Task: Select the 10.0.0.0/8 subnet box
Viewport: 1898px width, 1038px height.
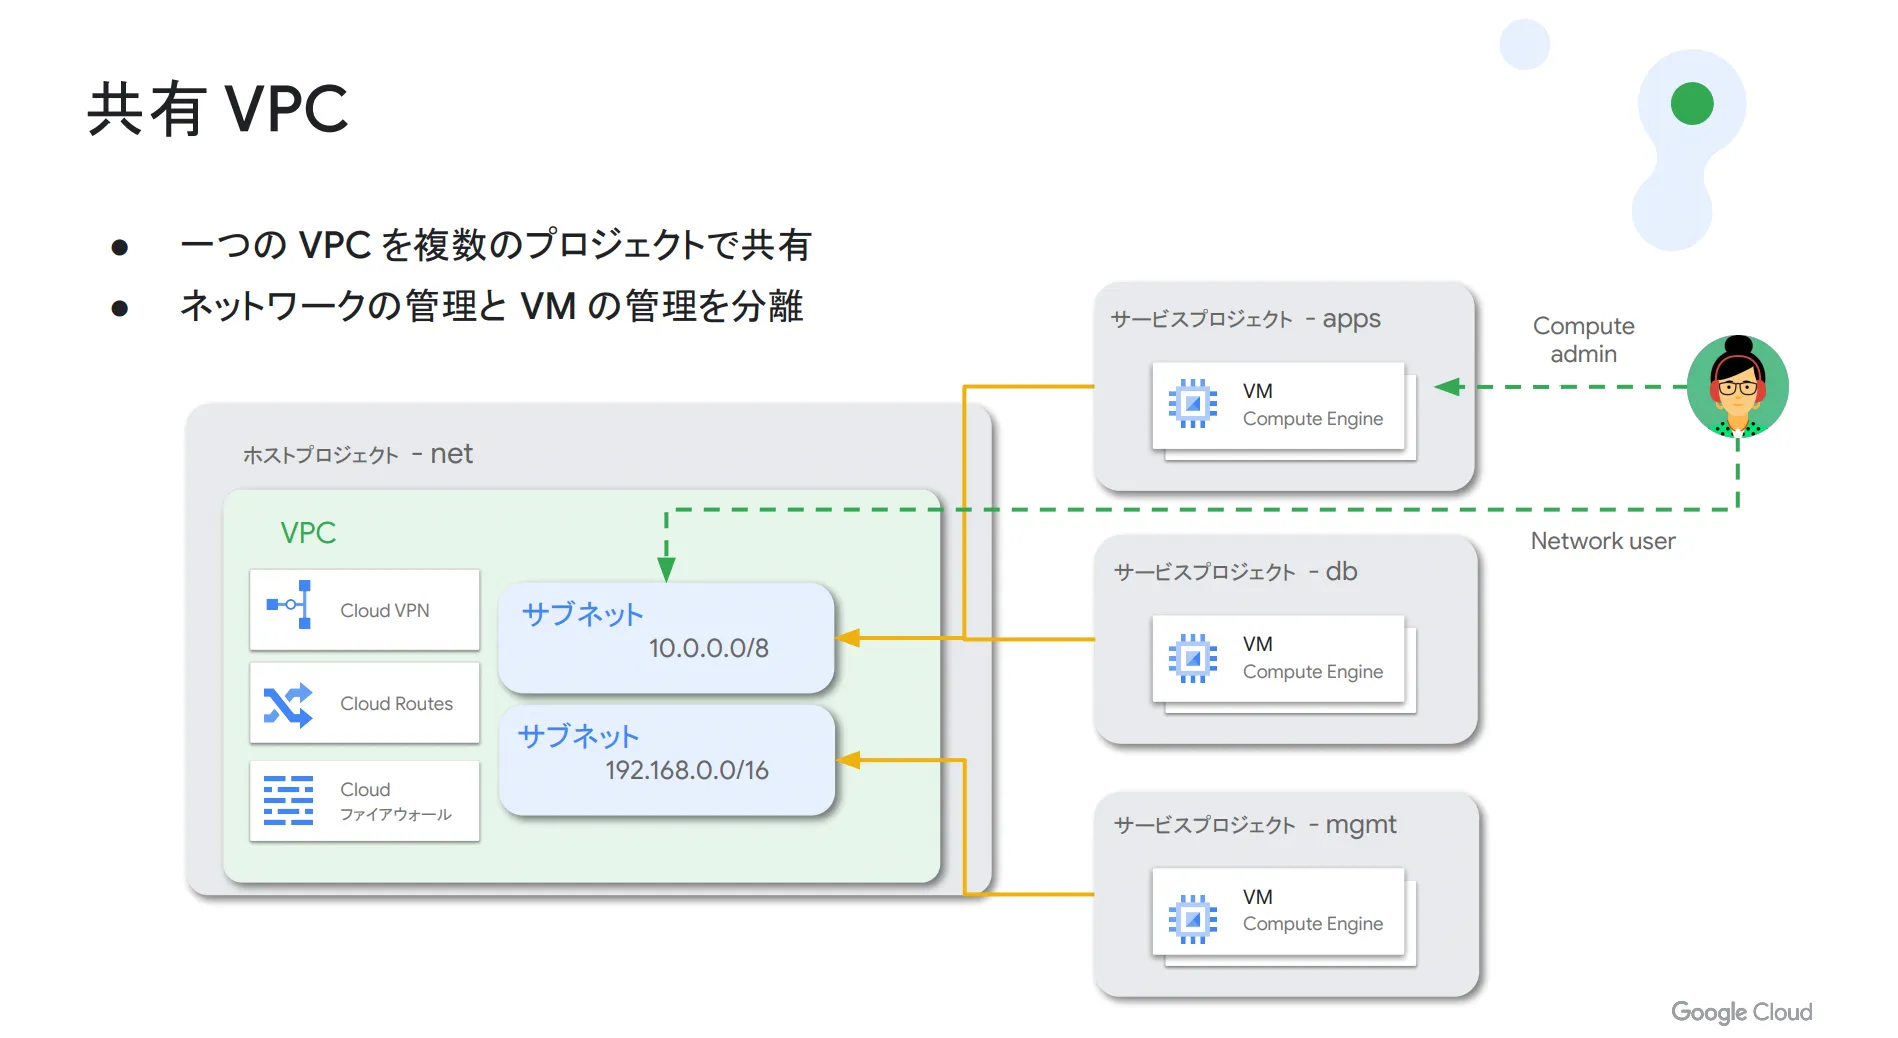Action: coord(666,638)
